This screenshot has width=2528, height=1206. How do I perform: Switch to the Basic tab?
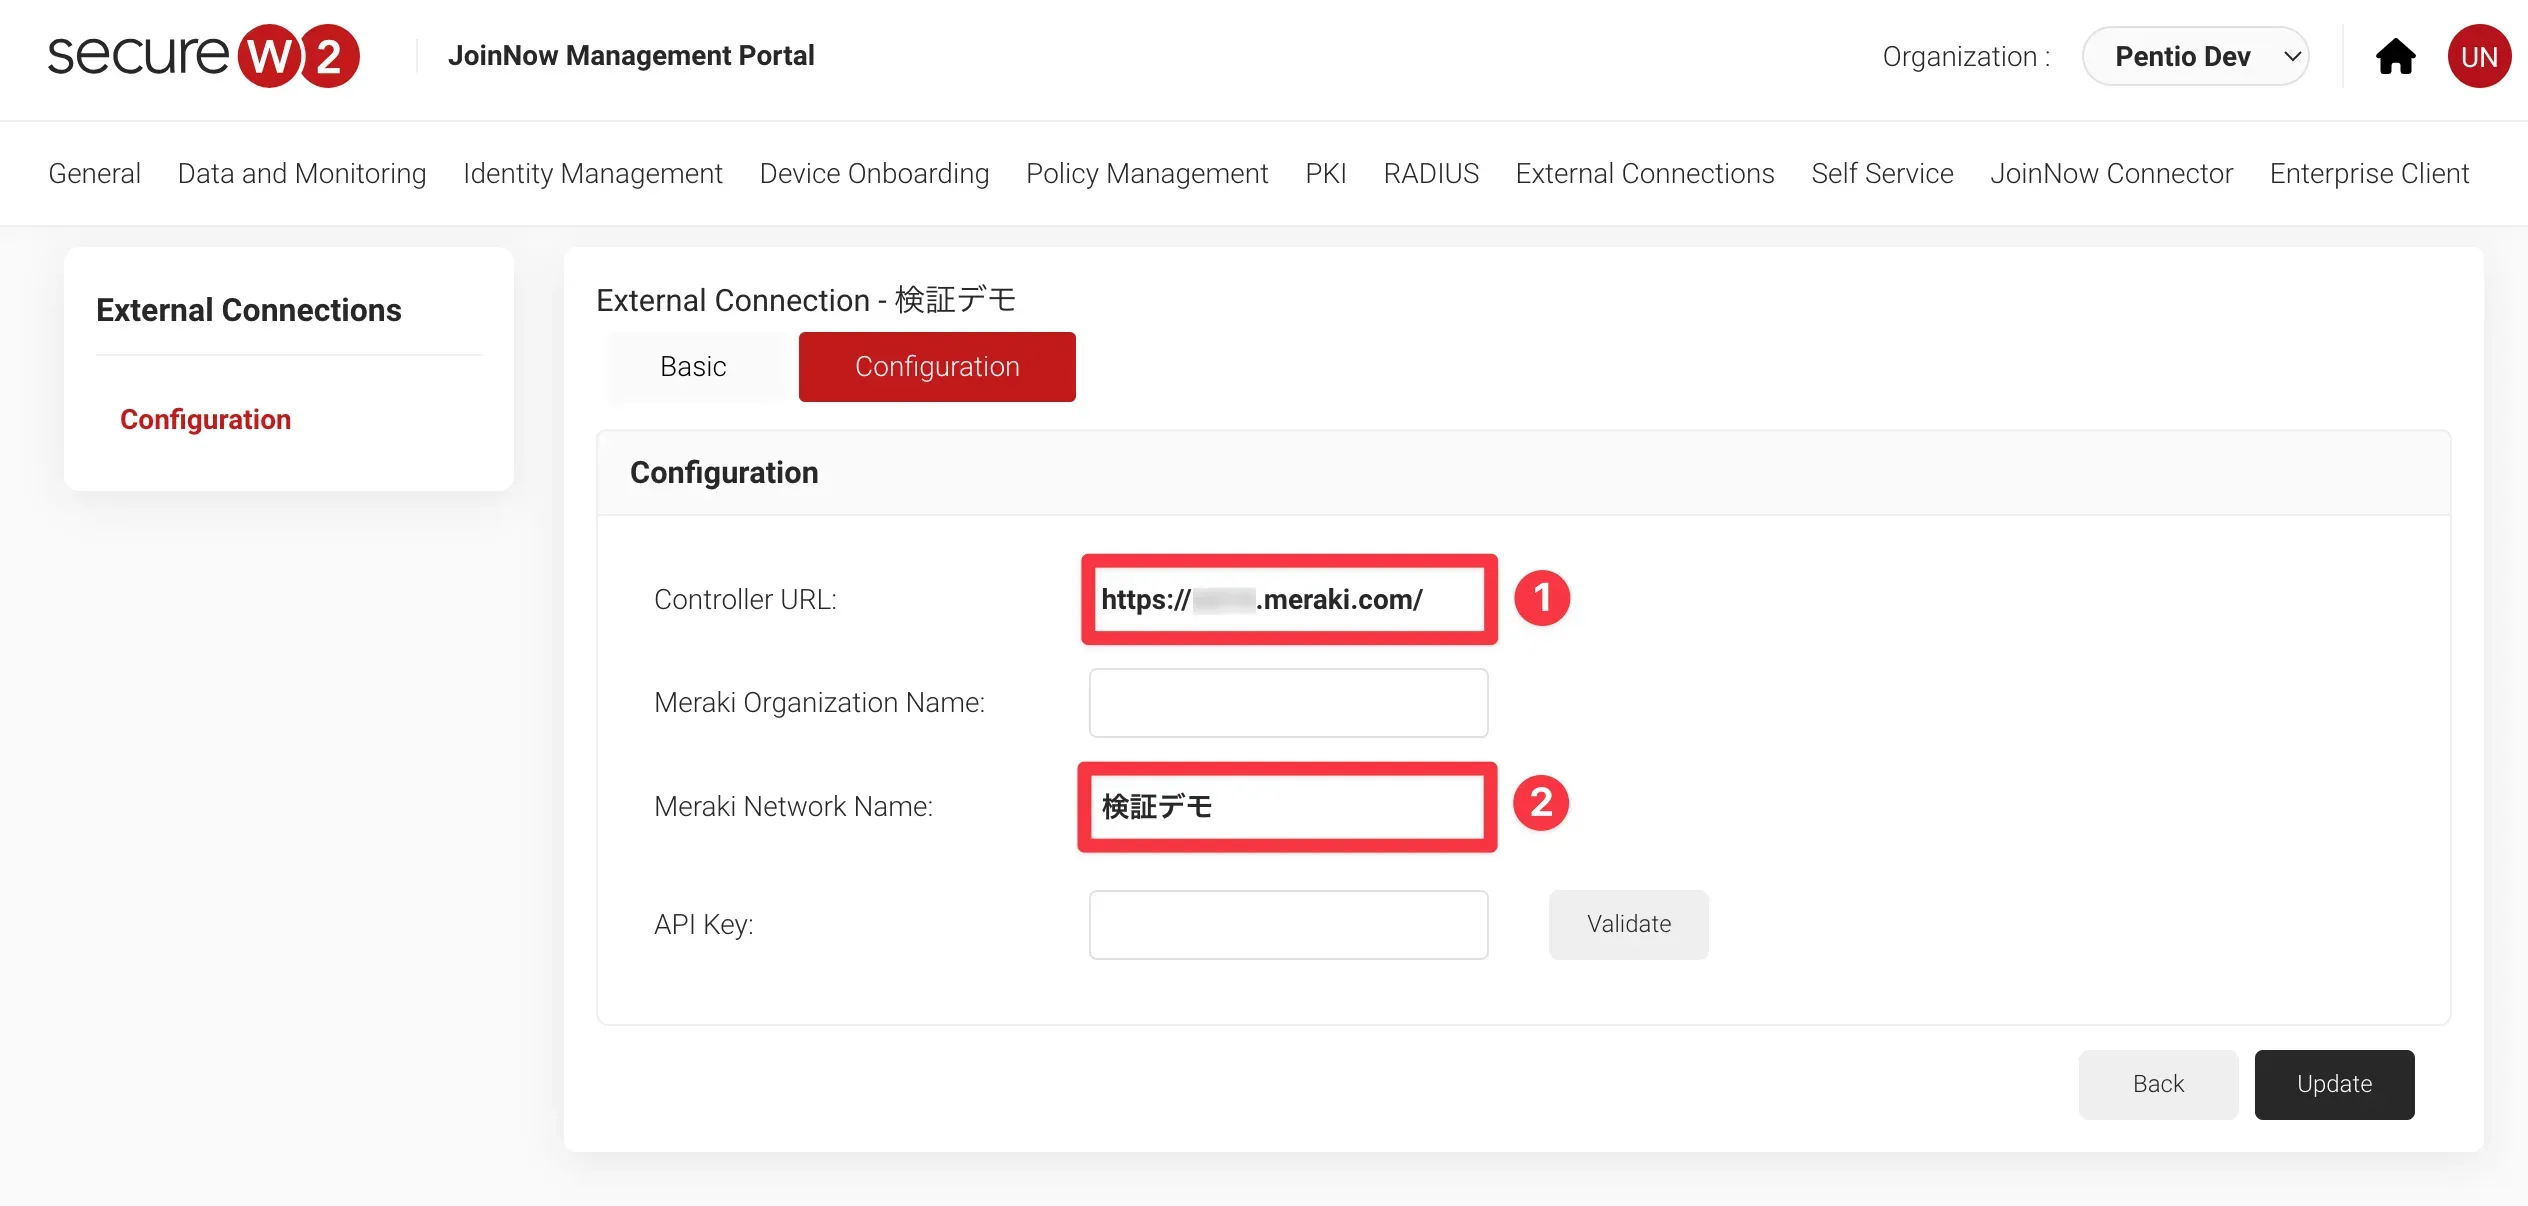(x=693, y=367)
